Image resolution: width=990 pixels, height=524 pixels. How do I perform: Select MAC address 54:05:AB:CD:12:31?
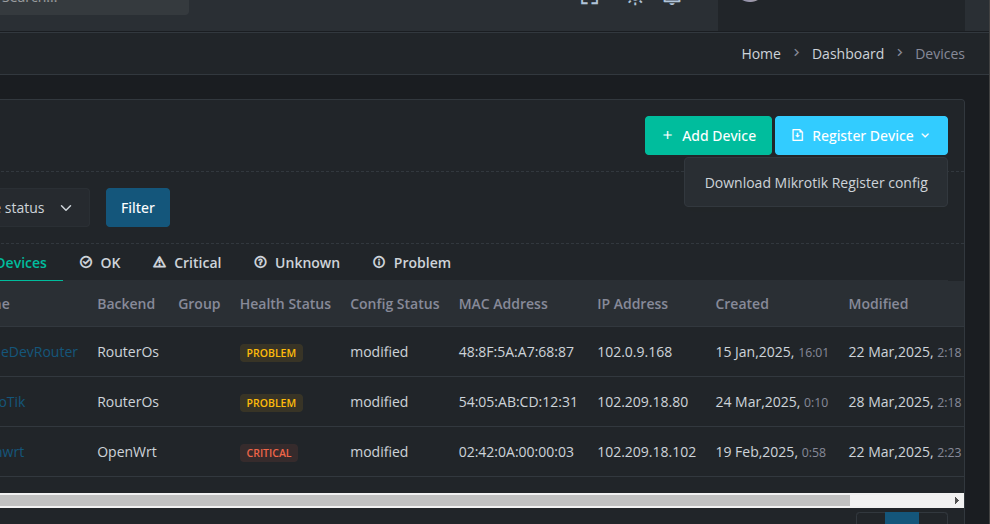pos(518,402)
